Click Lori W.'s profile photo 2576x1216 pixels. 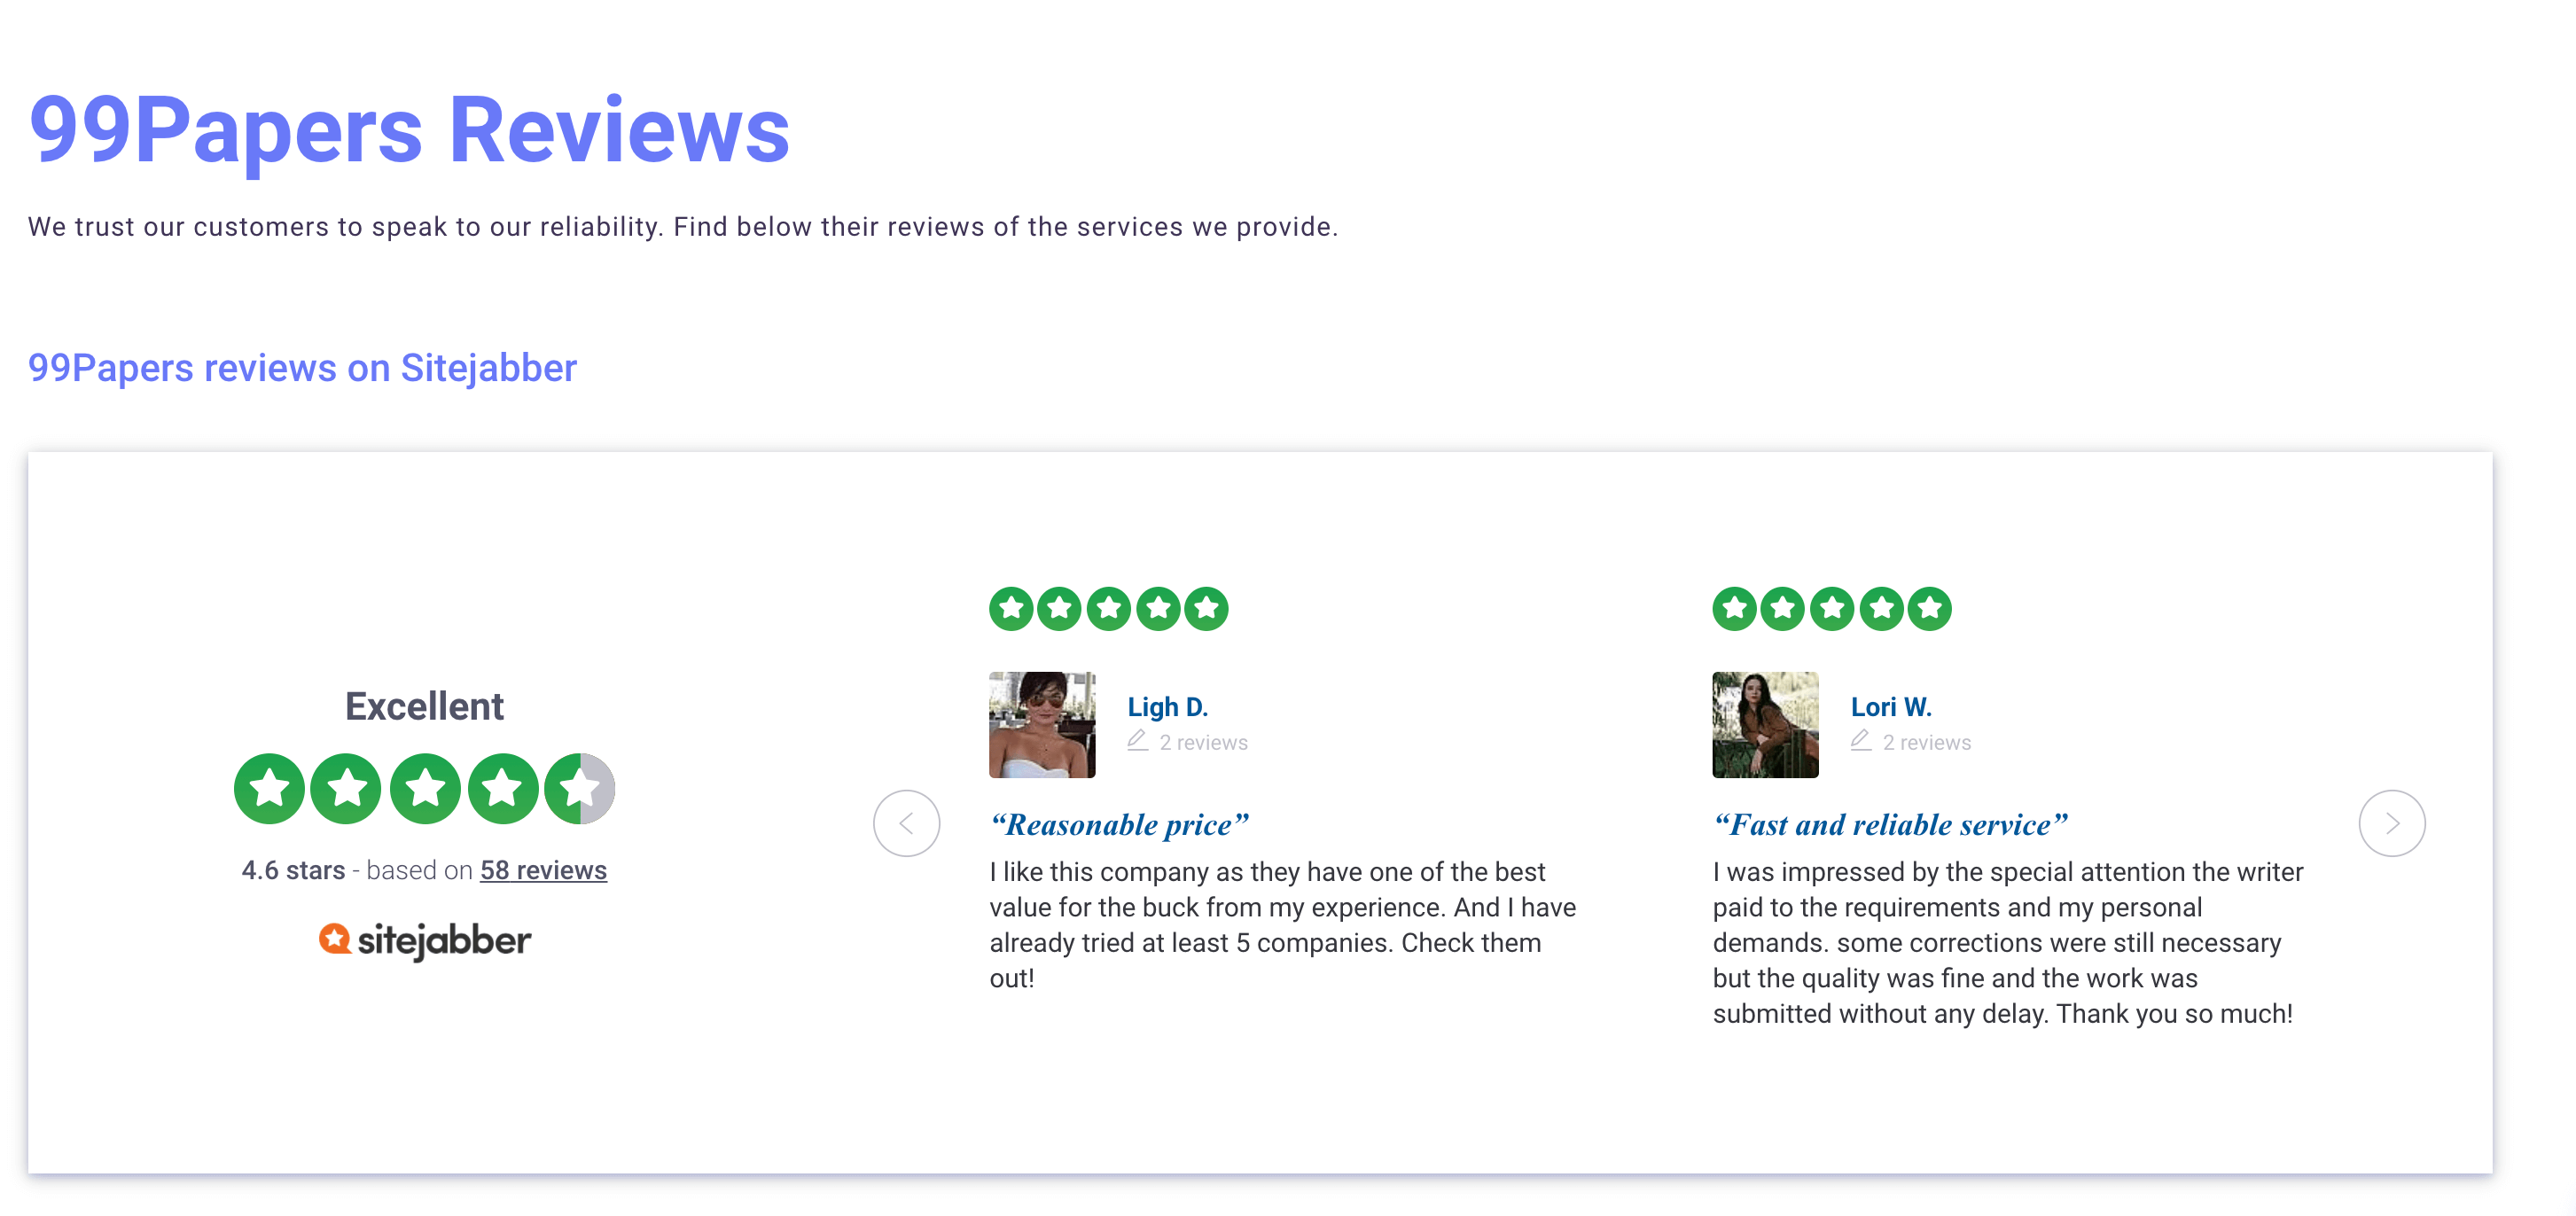(1765, 725)
